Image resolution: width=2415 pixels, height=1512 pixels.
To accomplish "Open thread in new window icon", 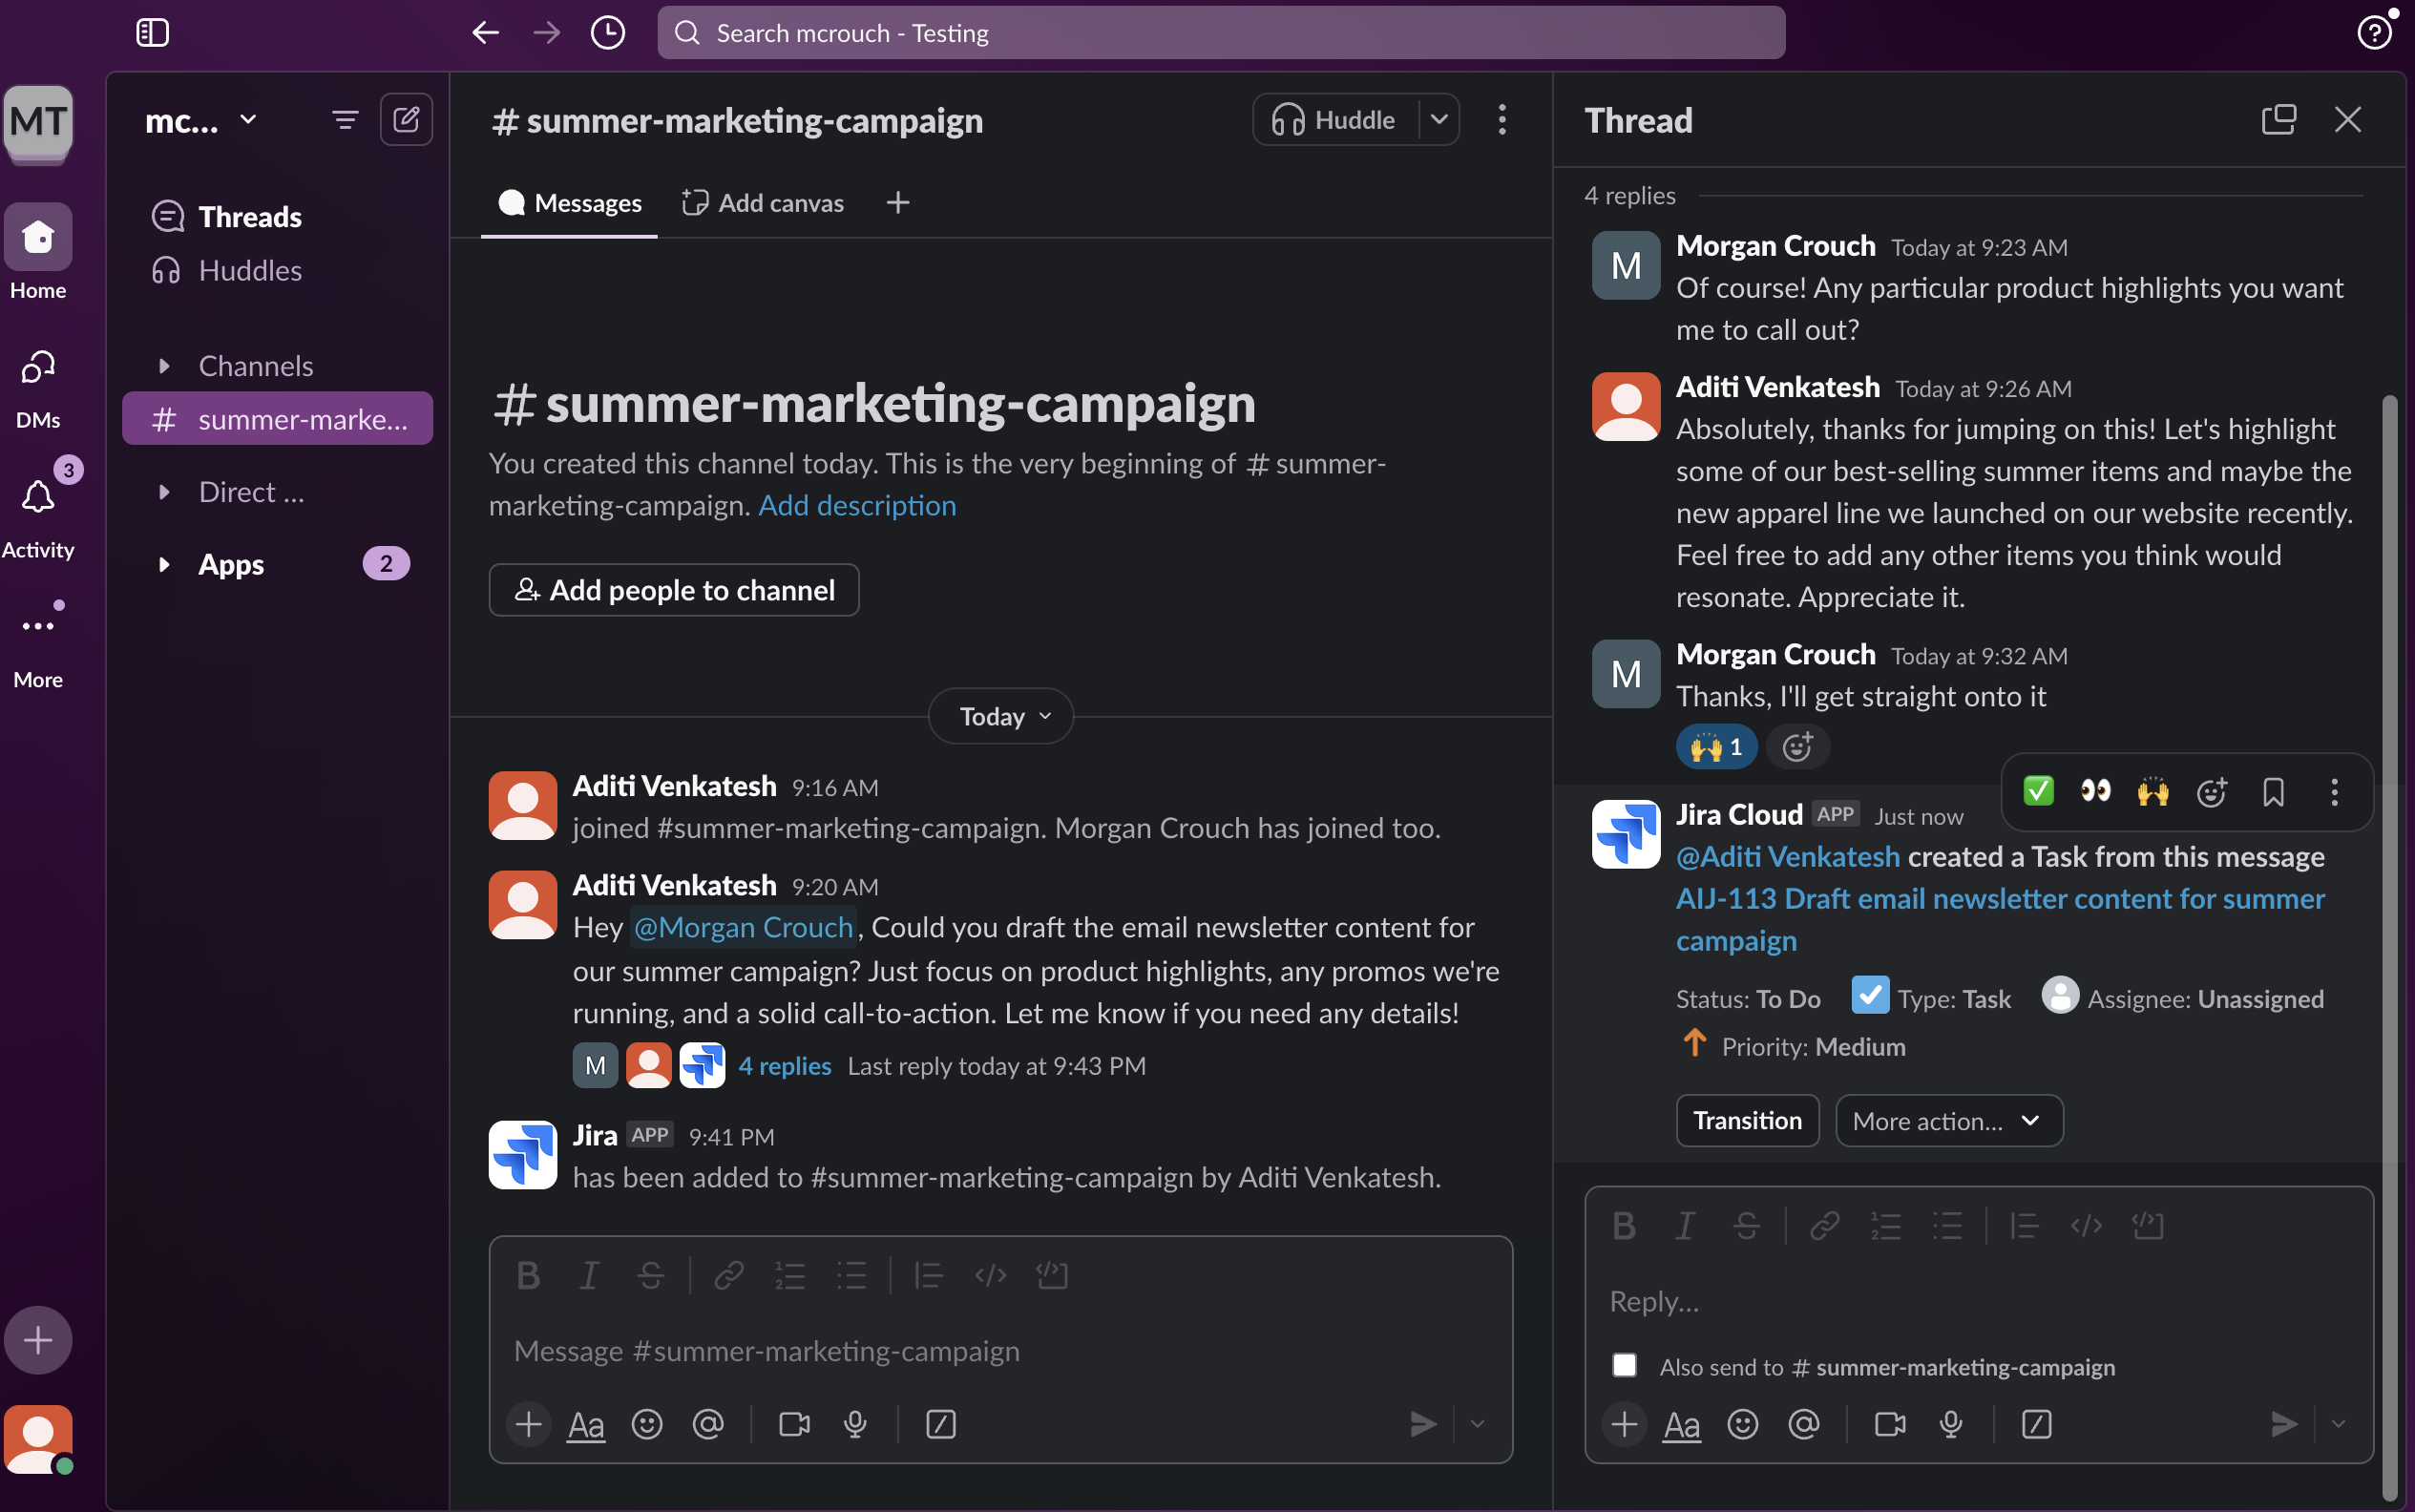I will point(2278,120).
